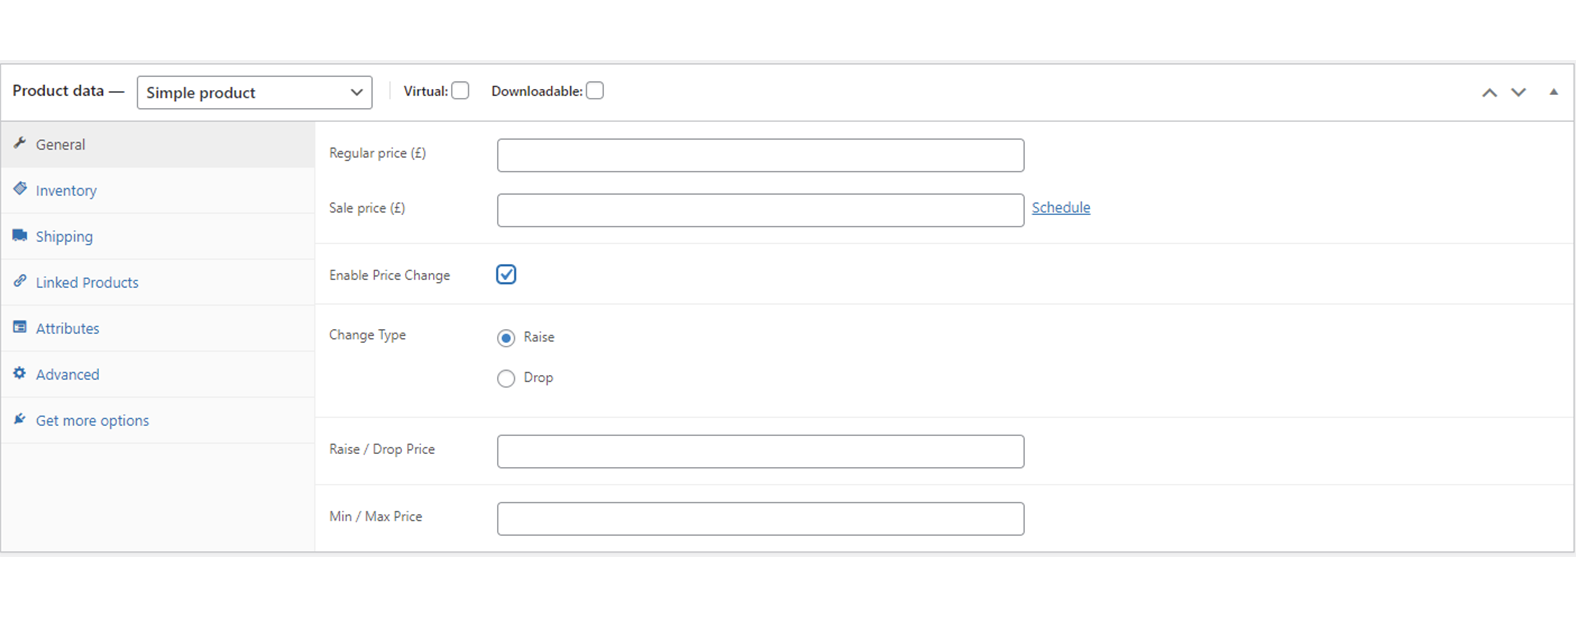Uncheck Enable Price Change
Screen dimensions: 1576x619
pyautogui.click(x=506, y=275)
